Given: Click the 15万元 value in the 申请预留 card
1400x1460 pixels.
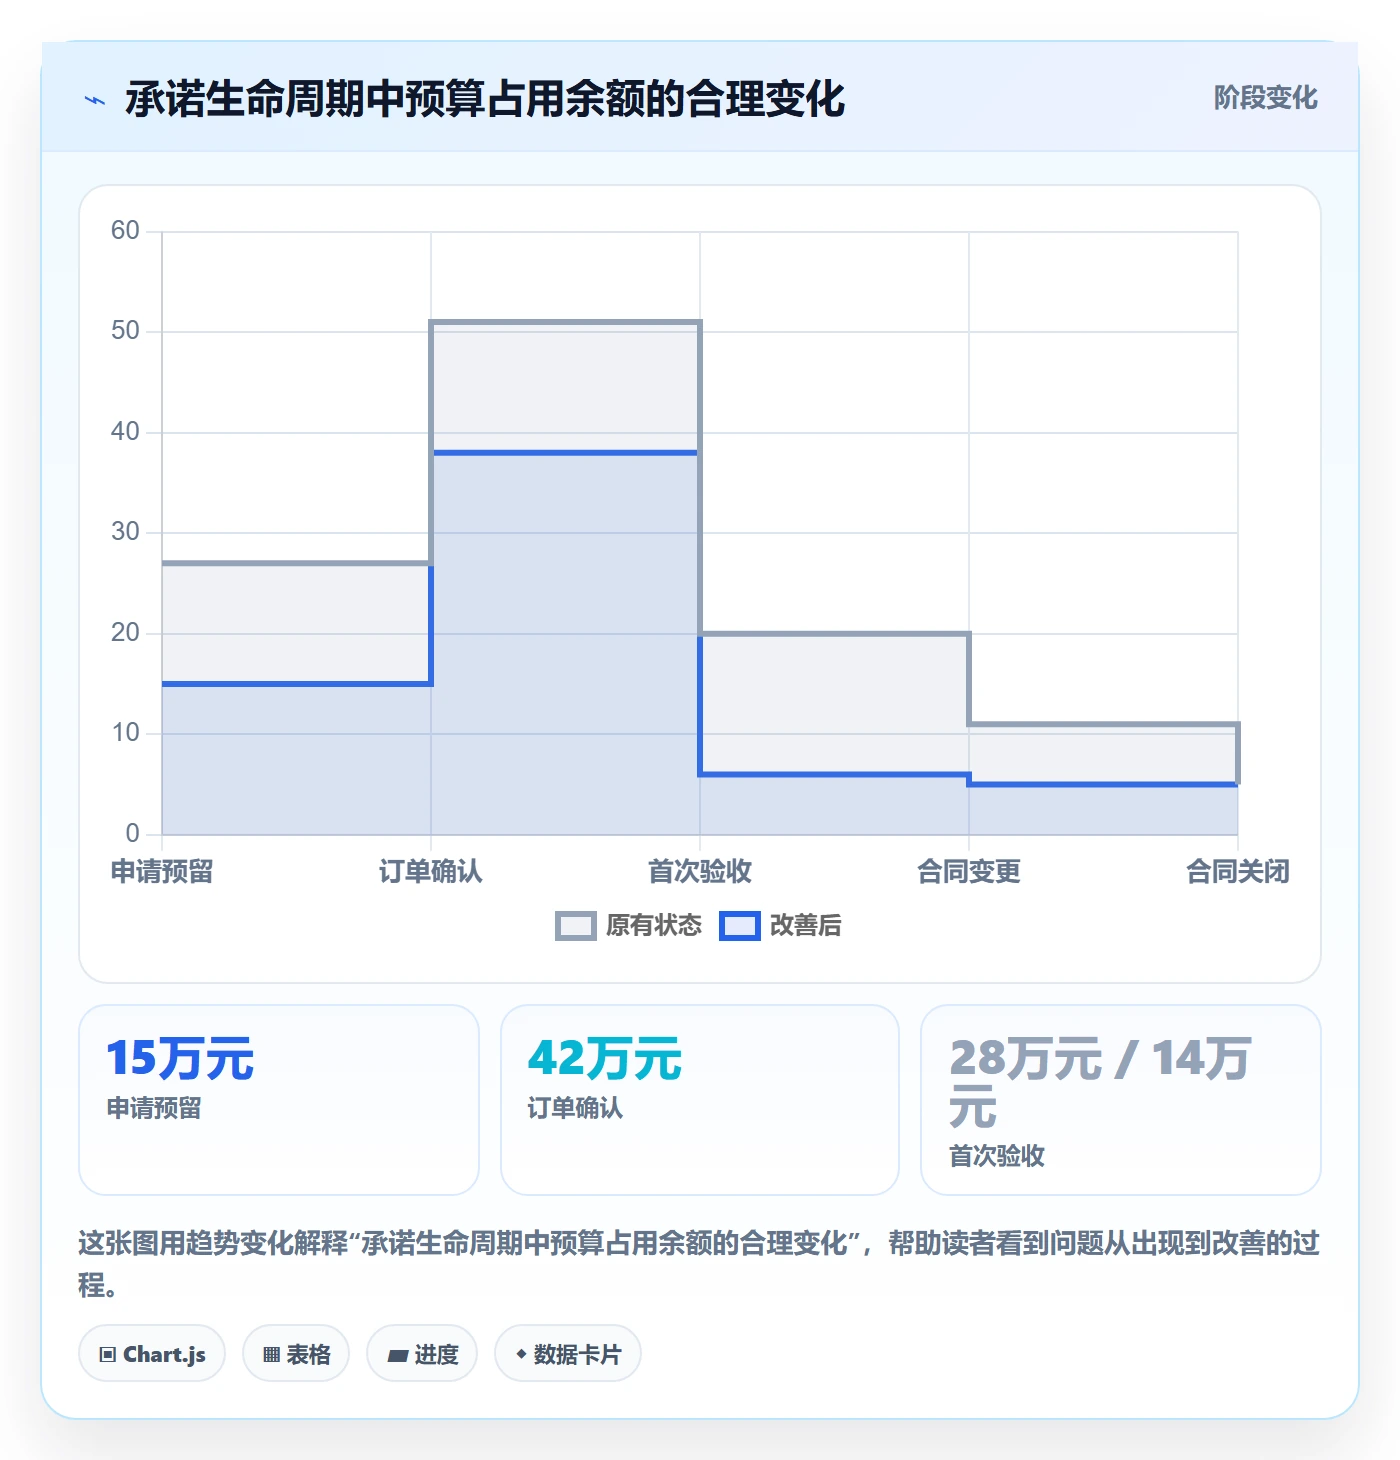Looking at the screenshot, I should (180, 1059).
